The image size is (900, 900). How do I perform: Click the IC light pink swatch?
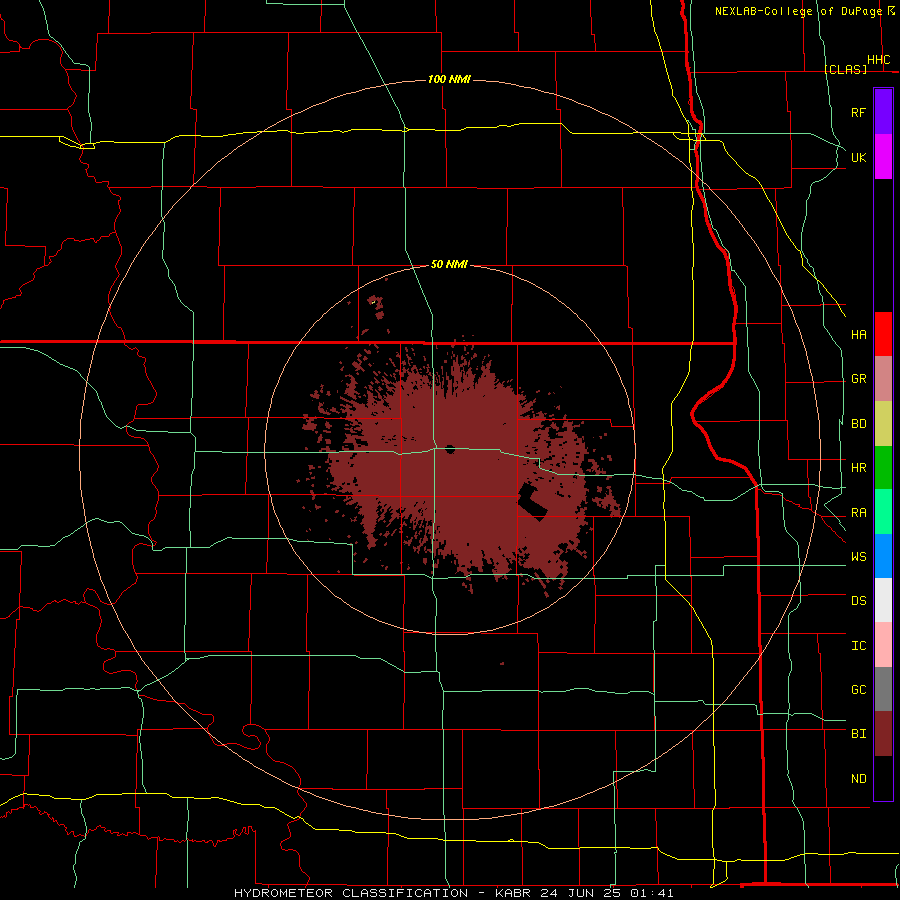[x=883, y=645]
